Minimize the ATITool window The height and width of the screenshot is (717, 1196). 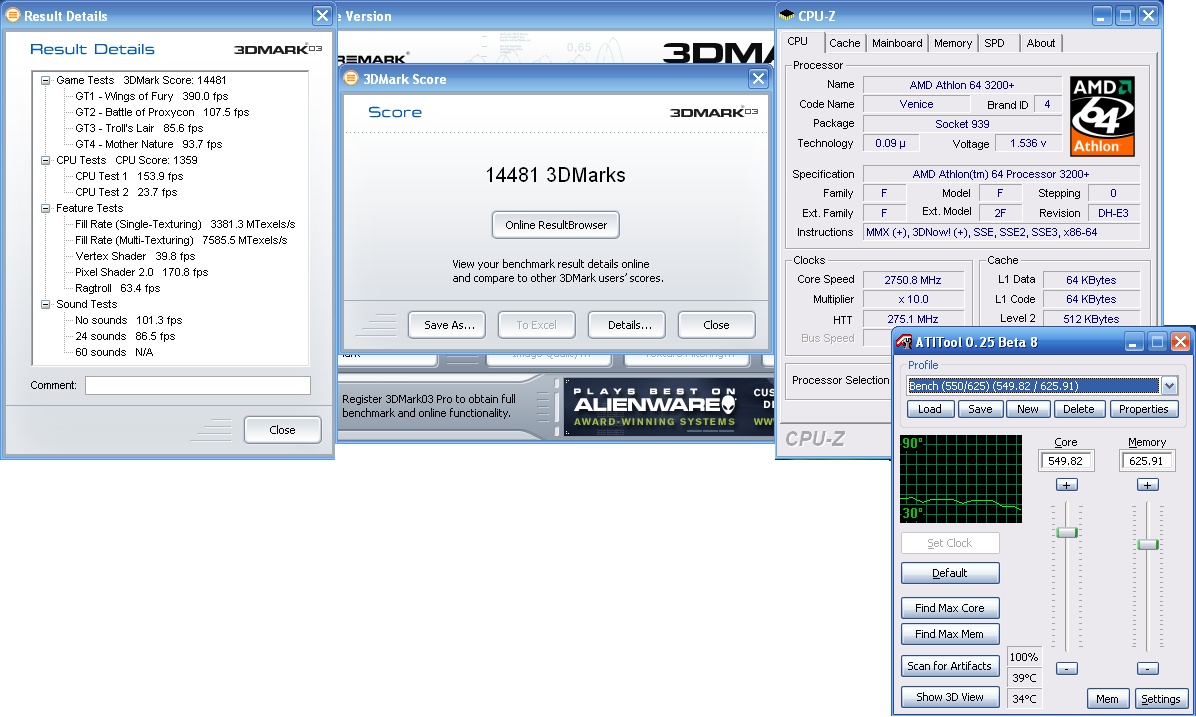(1133, 342)
